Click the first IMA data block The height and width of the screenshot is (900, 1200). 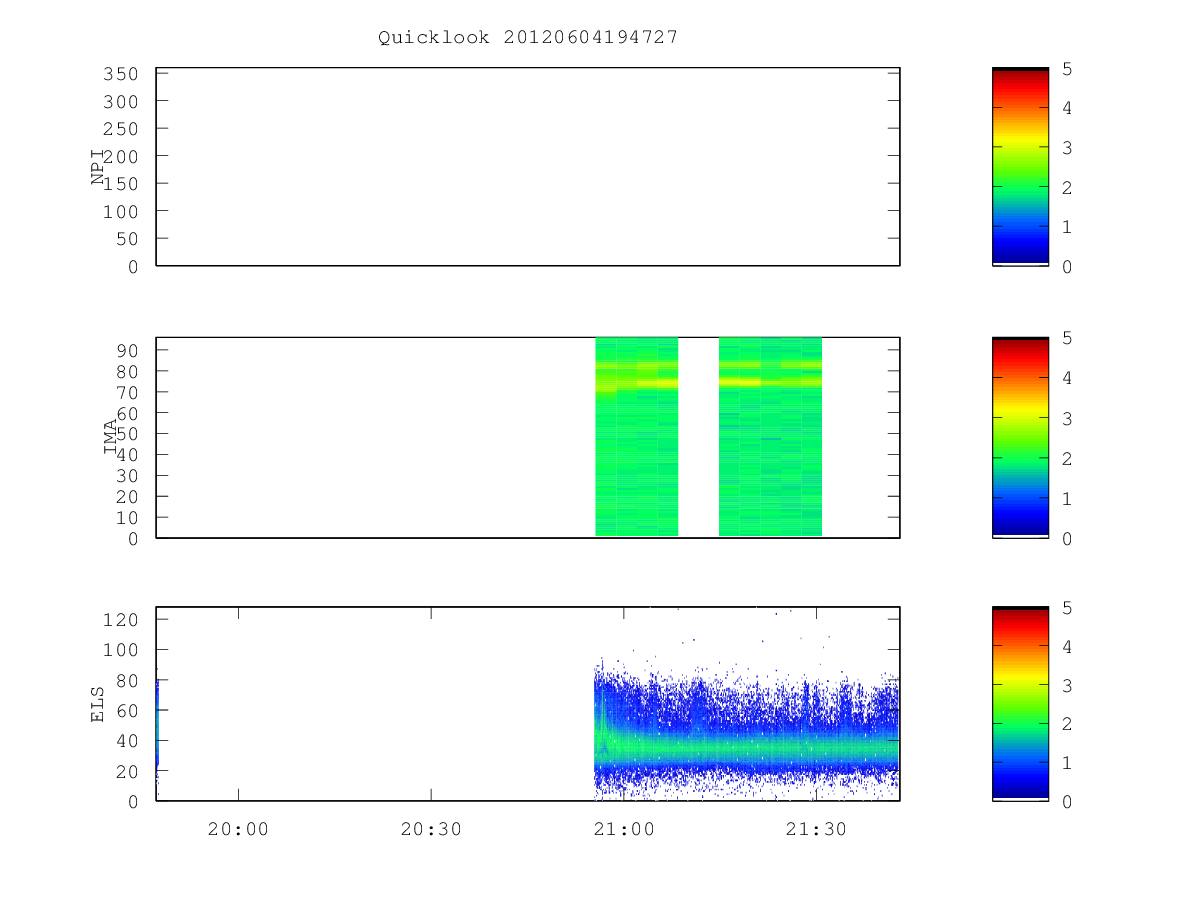[636, 437]
